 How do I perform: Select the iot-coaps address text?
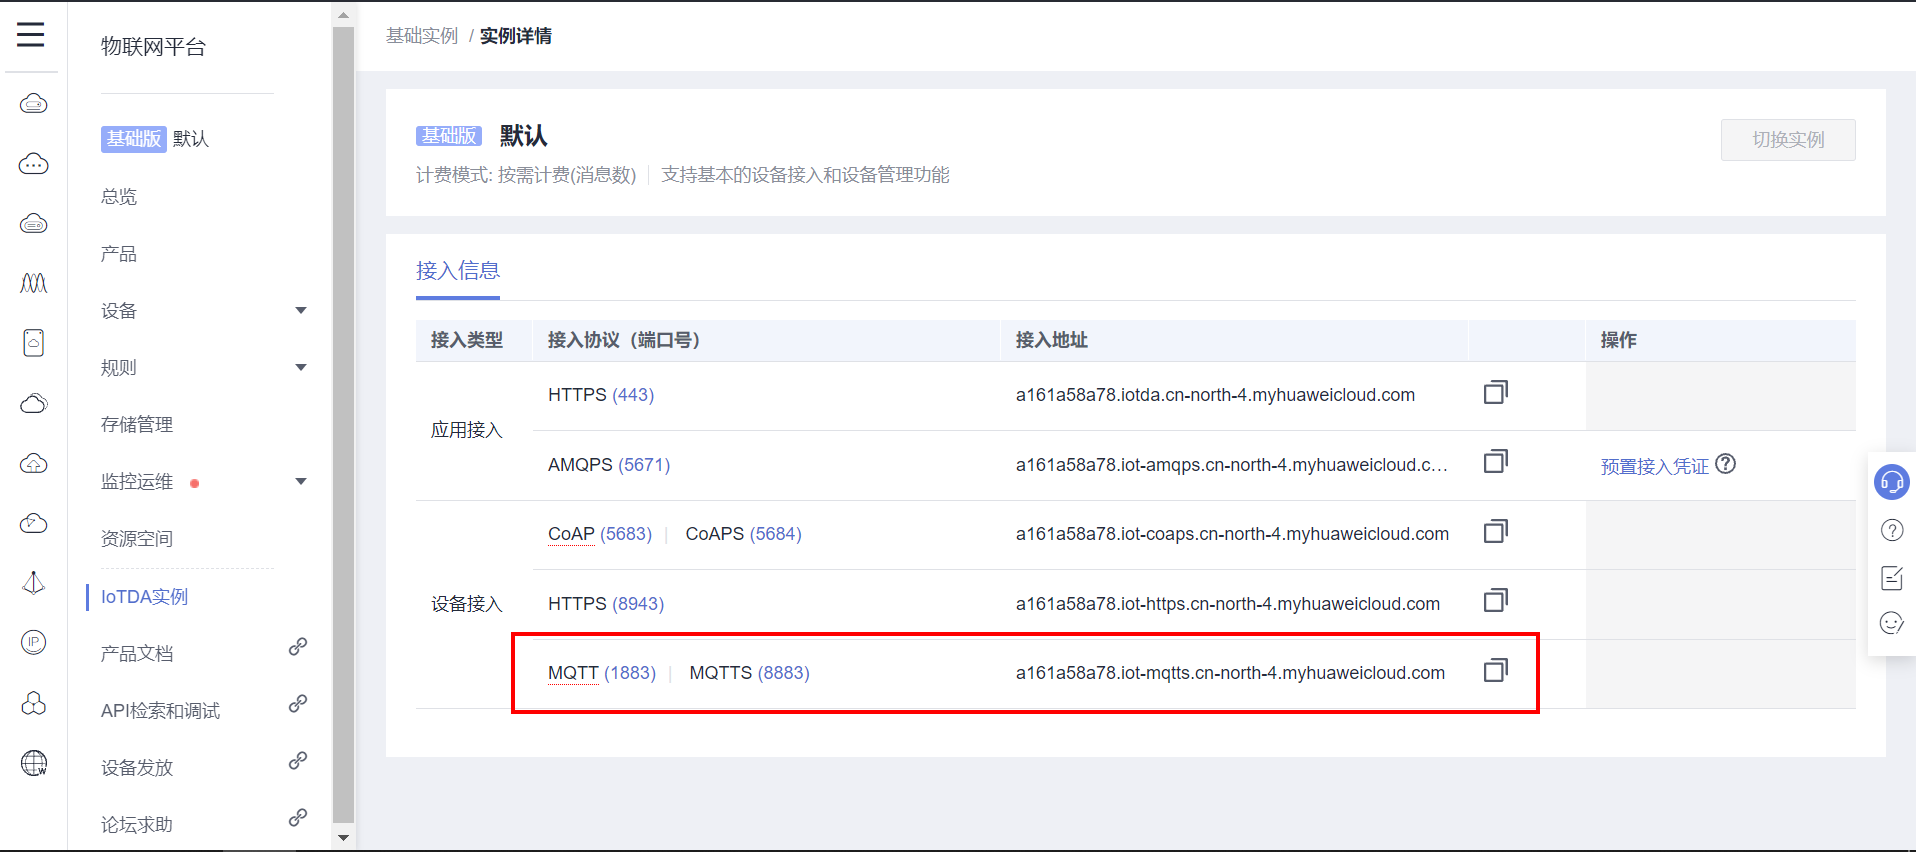coord(1232,534)
